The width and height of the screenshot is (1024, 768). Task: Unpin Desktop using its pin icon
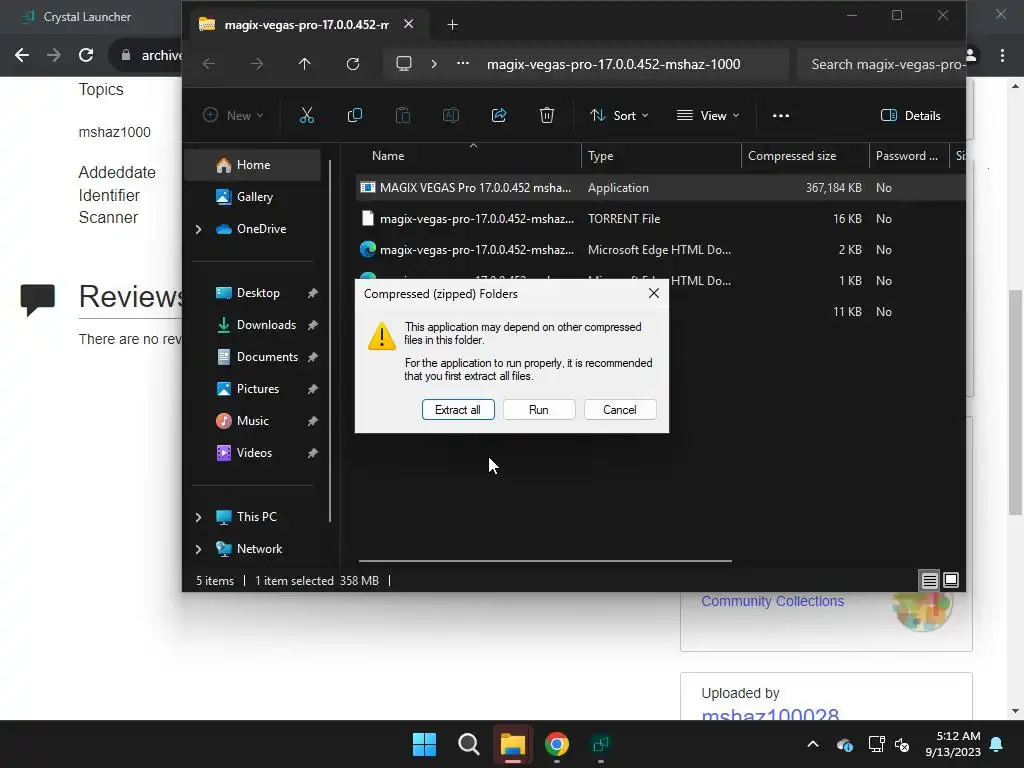point(313,293)
